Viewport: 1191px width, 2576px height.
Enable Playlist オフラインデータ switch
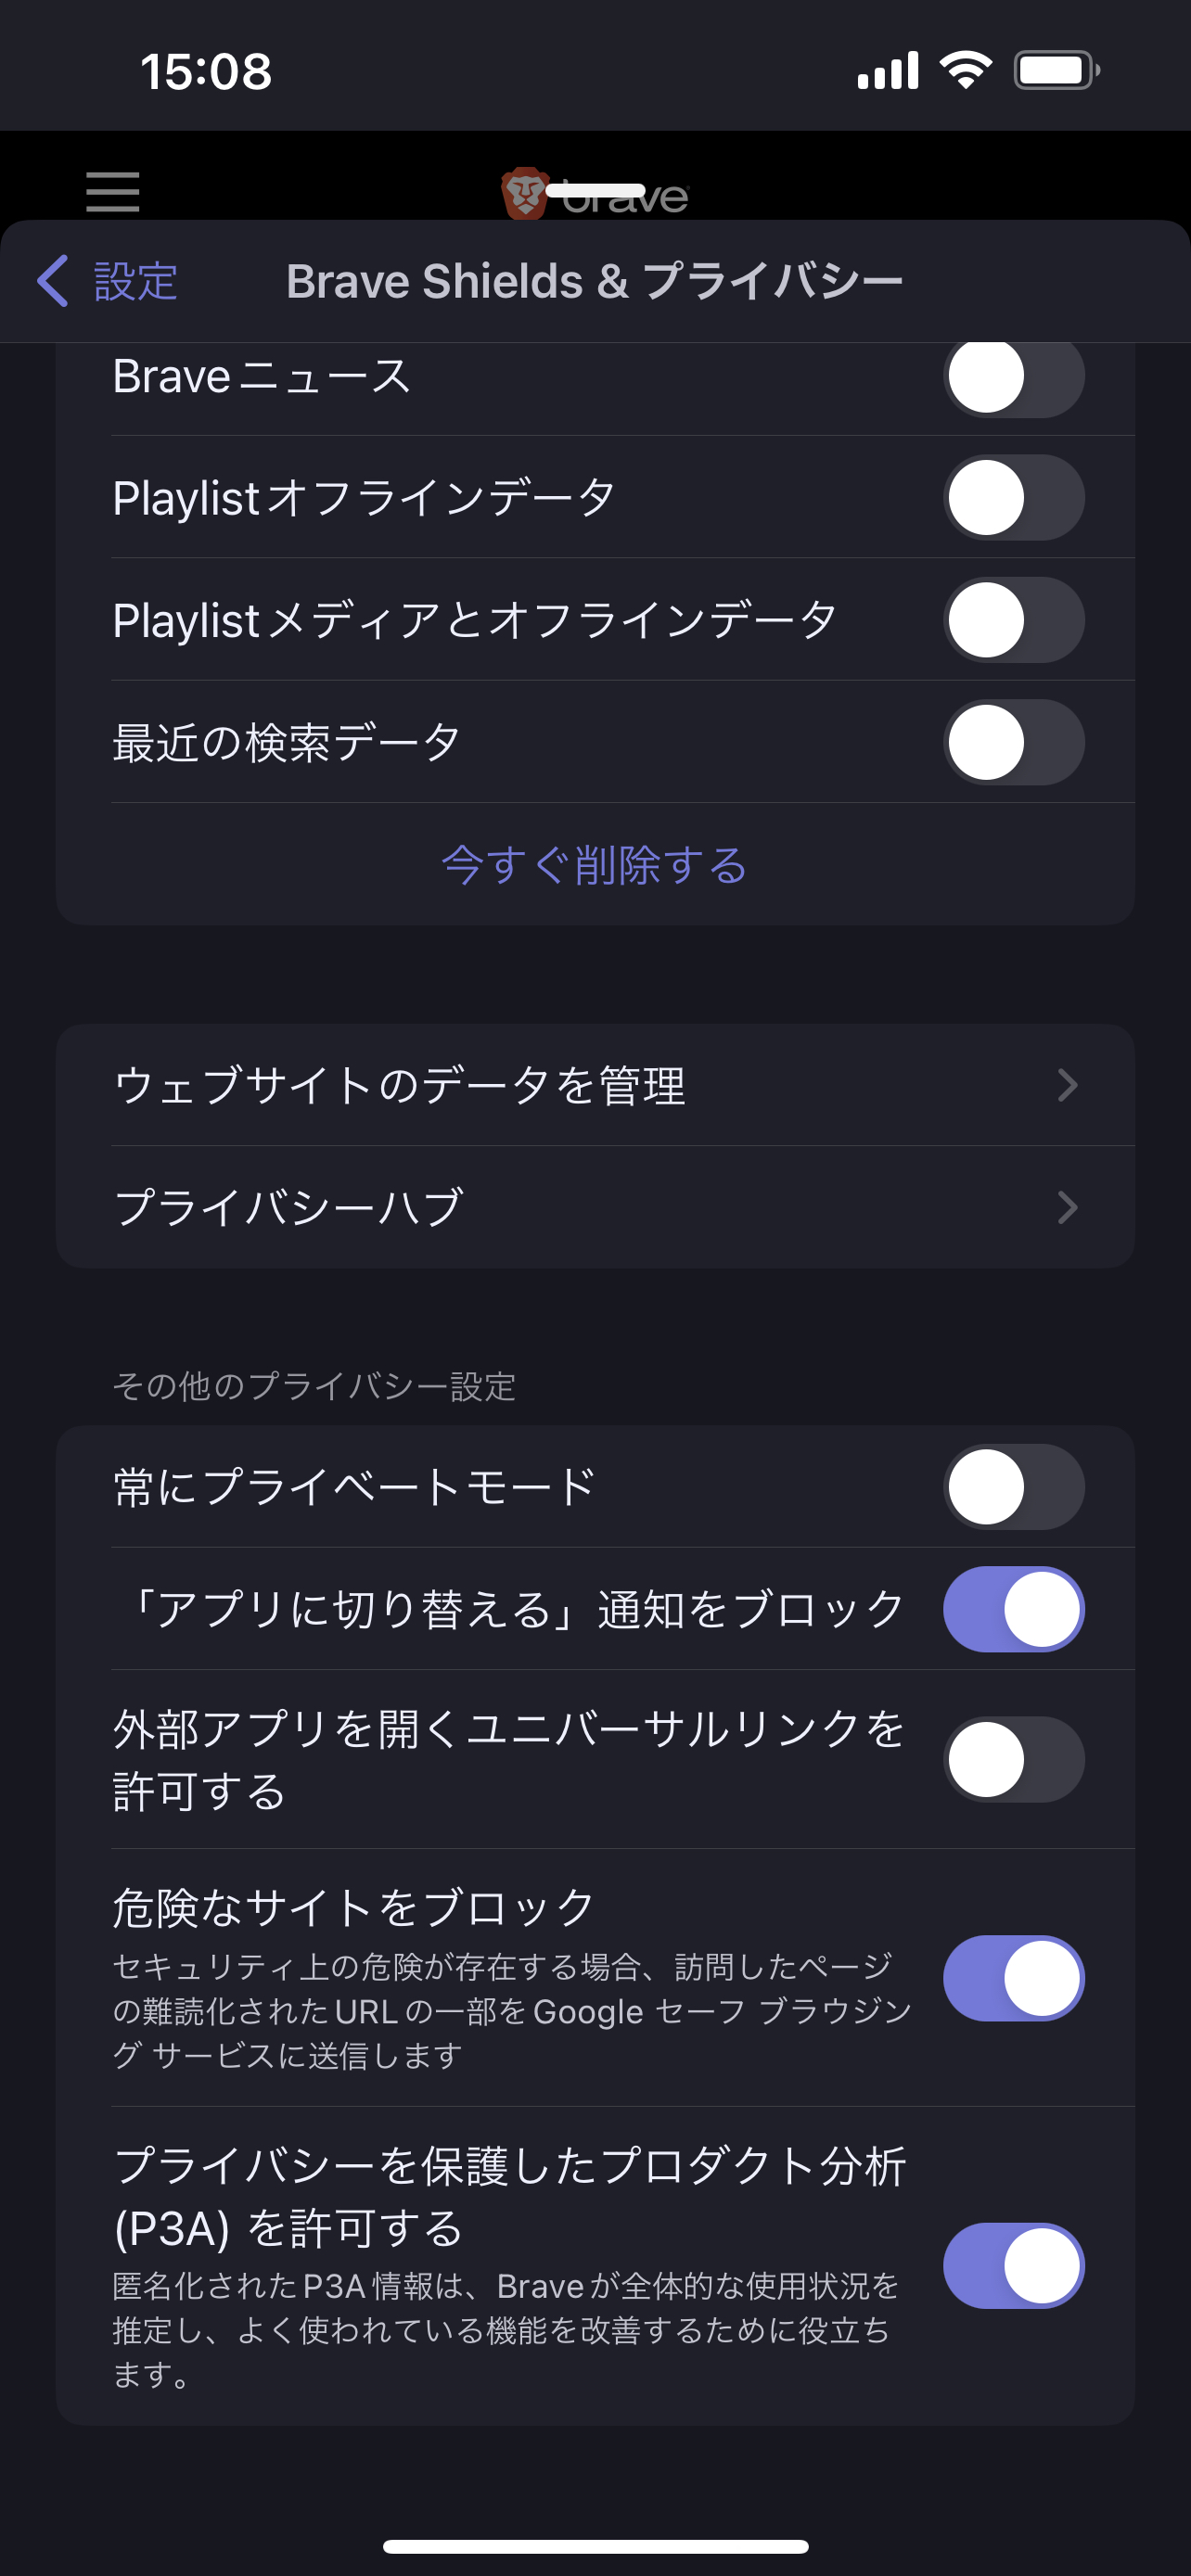point(1014,498)
